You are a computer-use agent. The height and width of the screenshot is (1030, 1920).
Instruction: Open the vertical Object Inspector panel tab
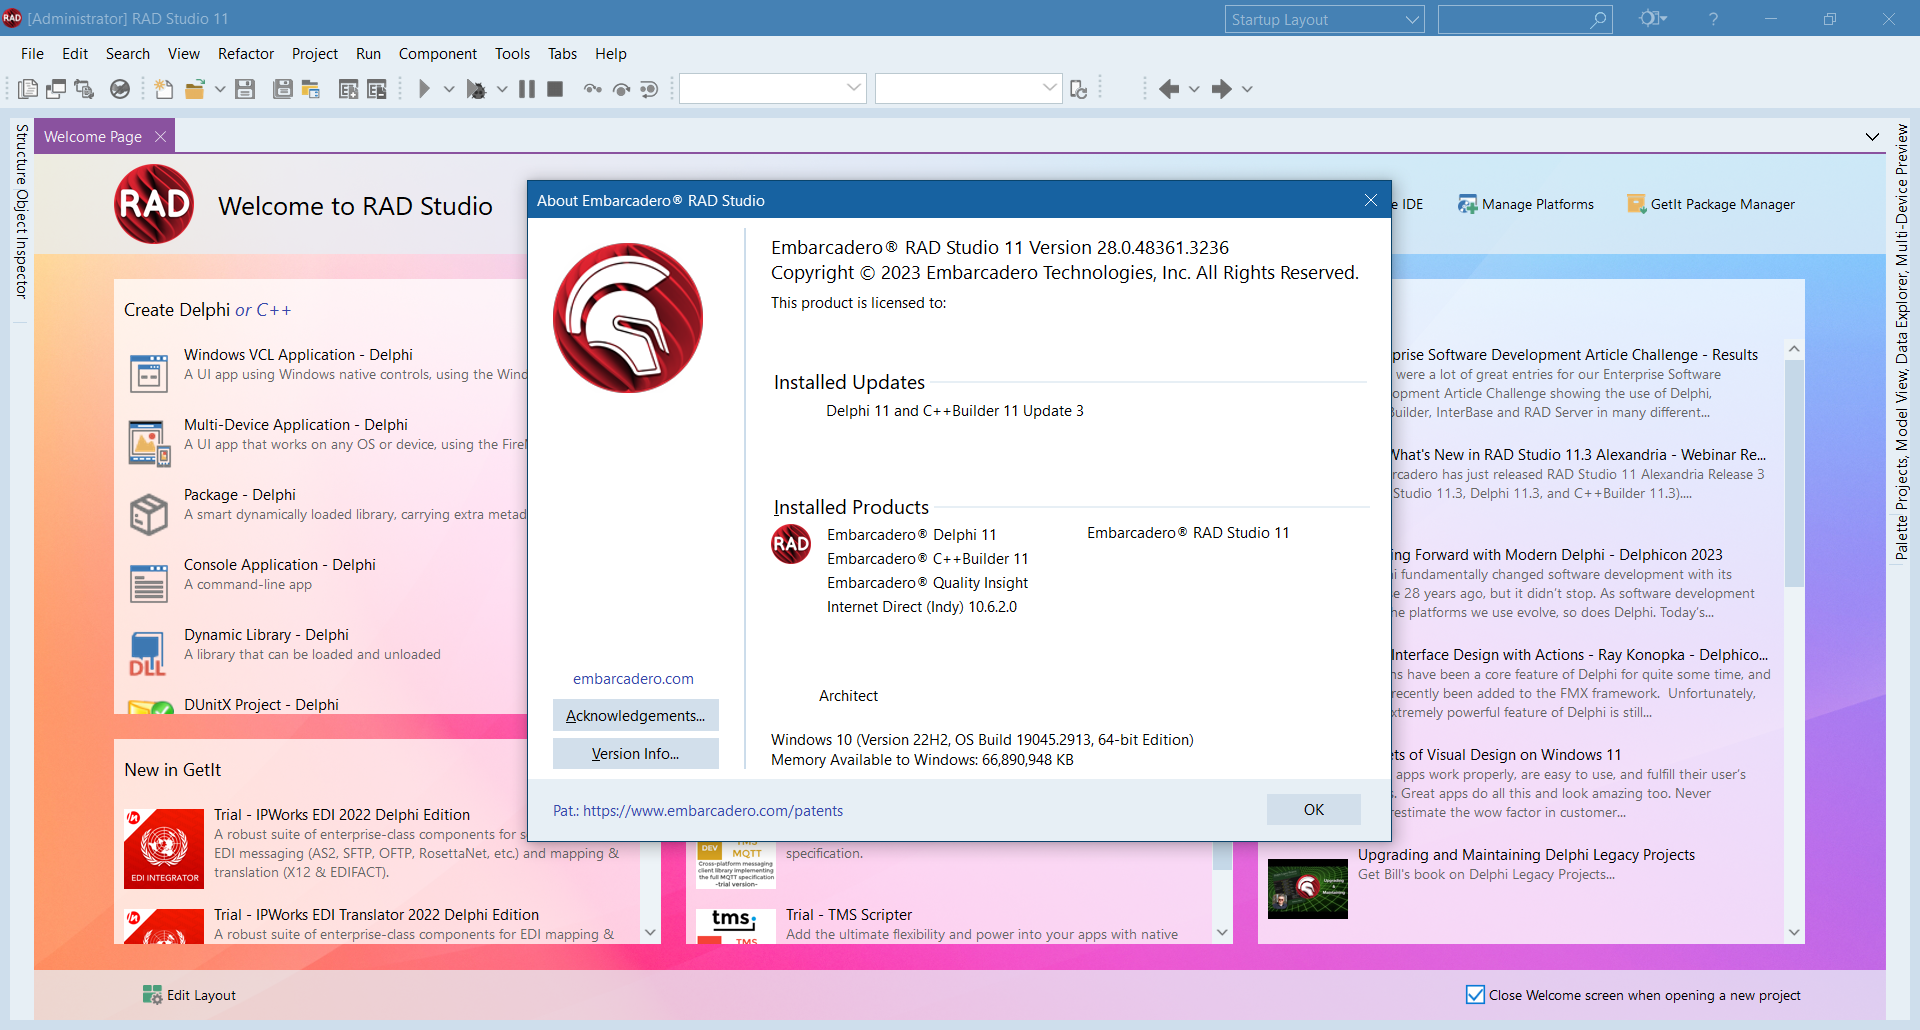(21, 244)
